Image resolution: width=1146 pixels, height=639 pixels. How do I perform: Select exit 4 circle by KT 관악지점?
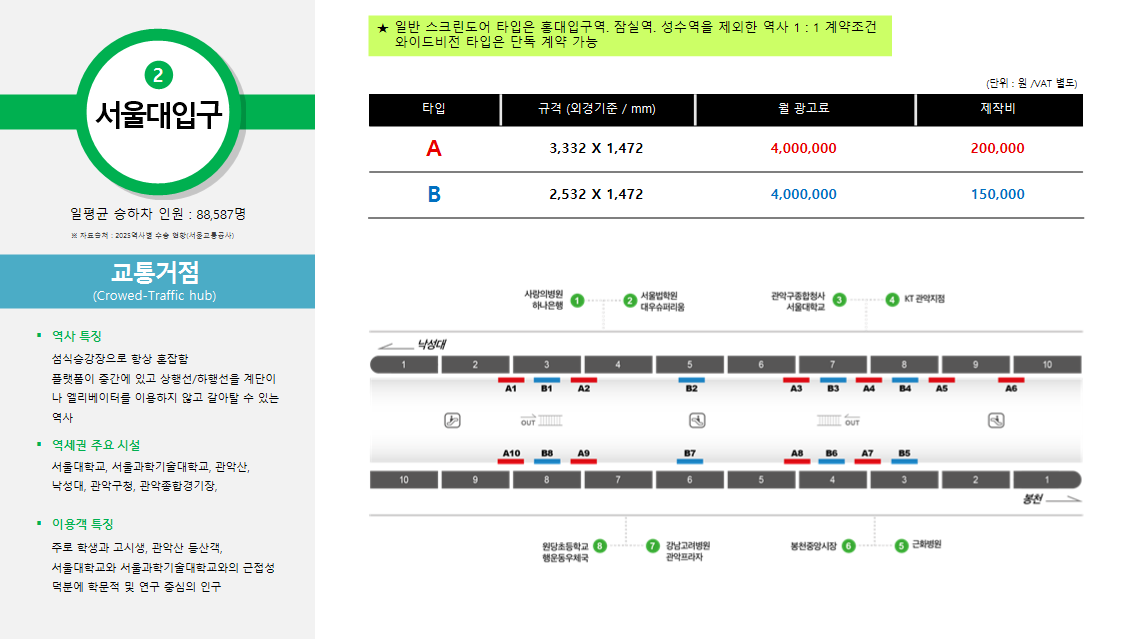tap(892, 299)
